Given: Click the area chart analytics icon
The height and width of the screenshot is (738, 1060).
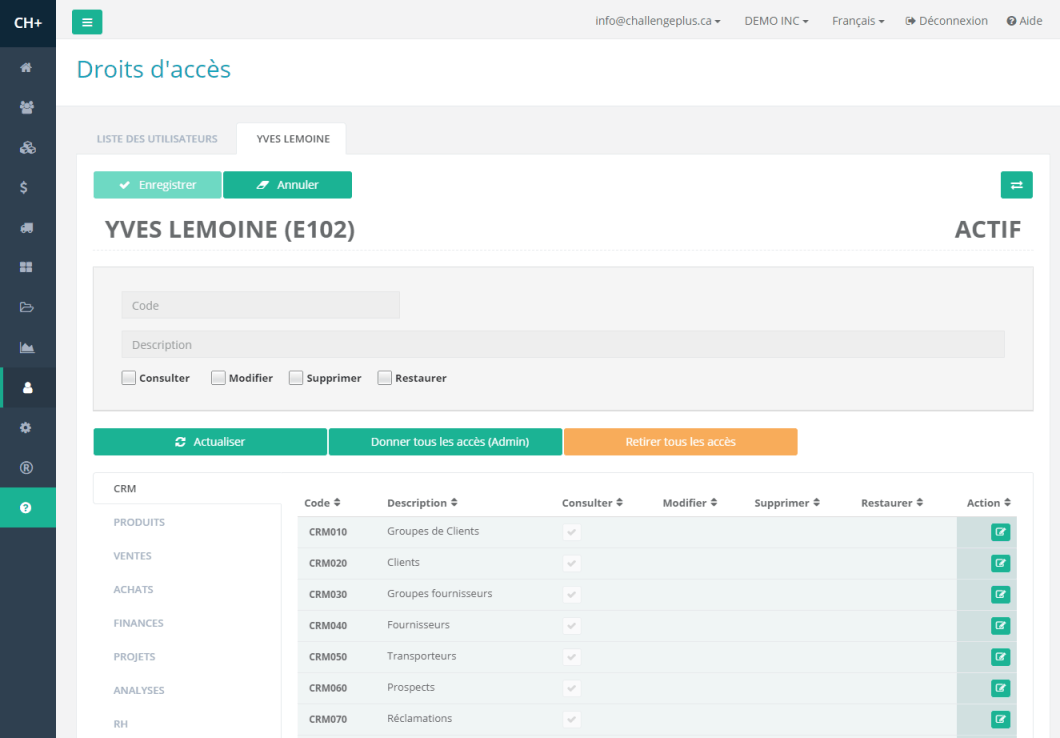Looking at the screenshot, I should [27, 347].
